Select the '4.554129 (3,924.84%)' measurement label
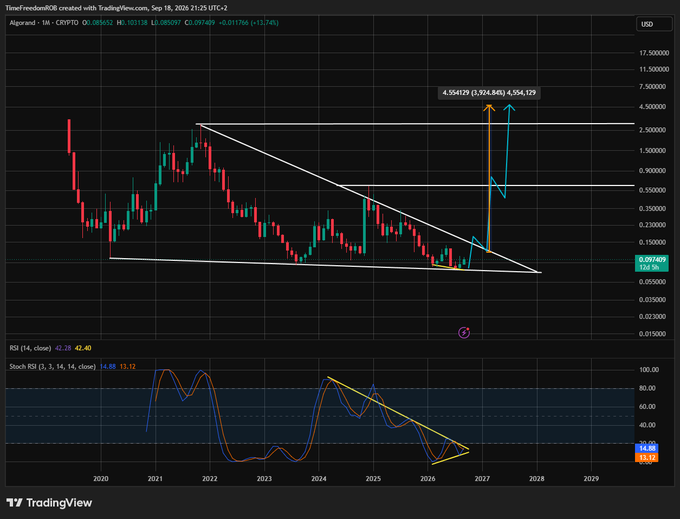680x519 pixels. (489, 92)
